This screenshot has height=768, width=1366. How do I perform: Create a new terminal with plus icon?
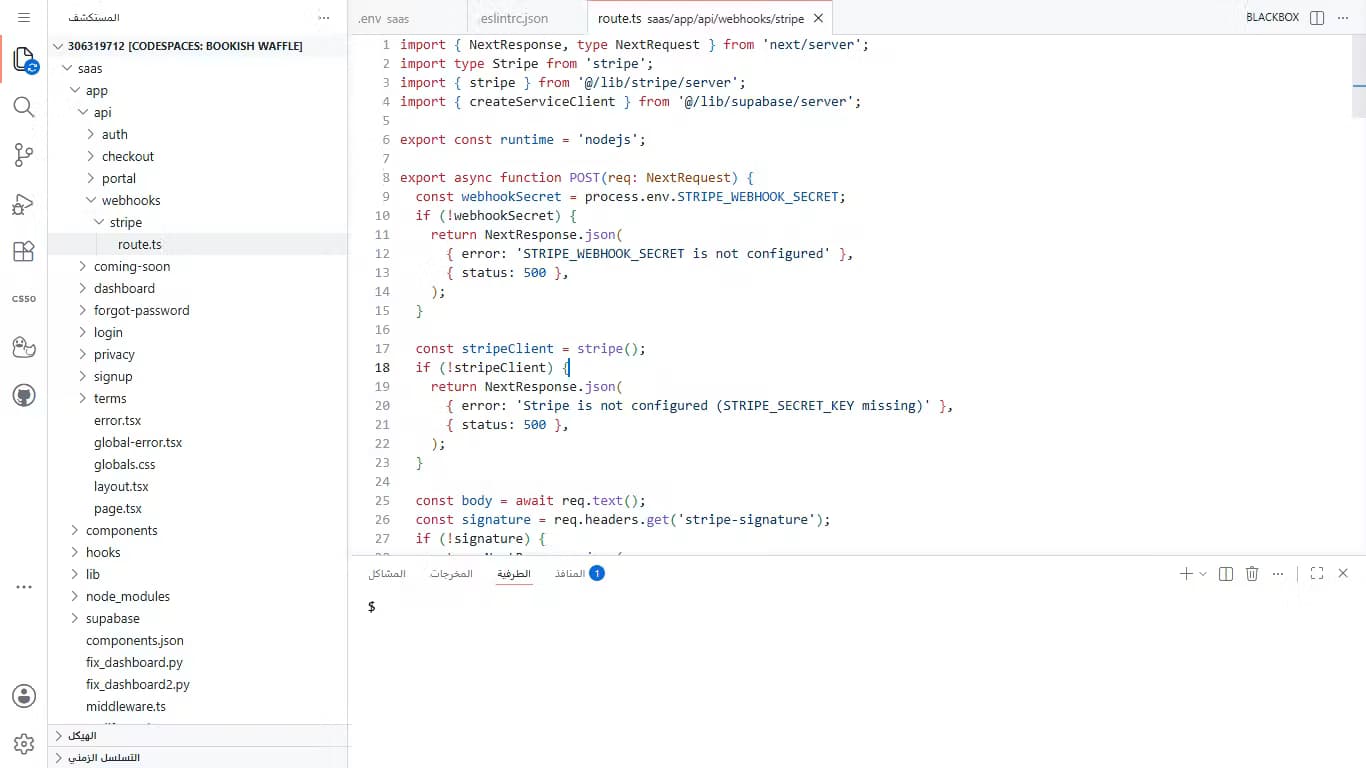point(1186,573)
